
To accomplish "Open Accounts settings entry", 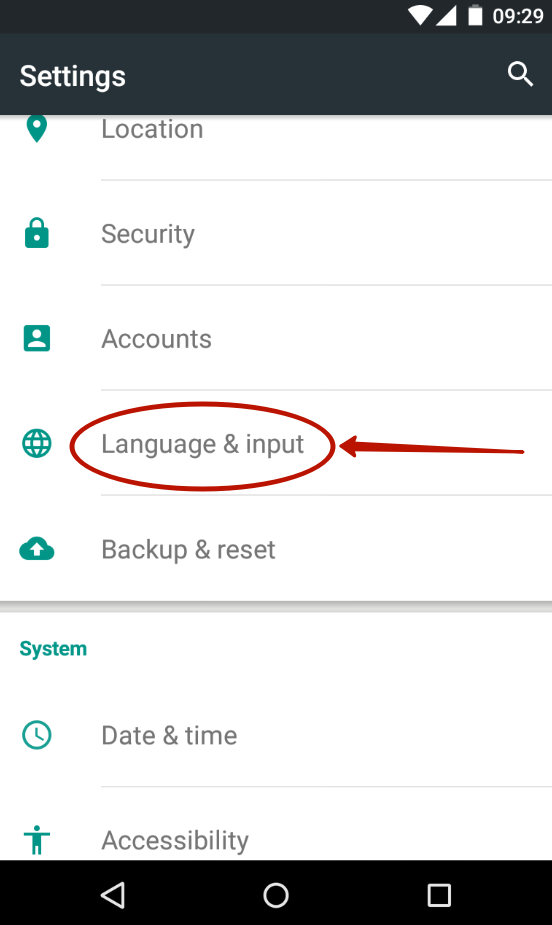I will (276, 338).
